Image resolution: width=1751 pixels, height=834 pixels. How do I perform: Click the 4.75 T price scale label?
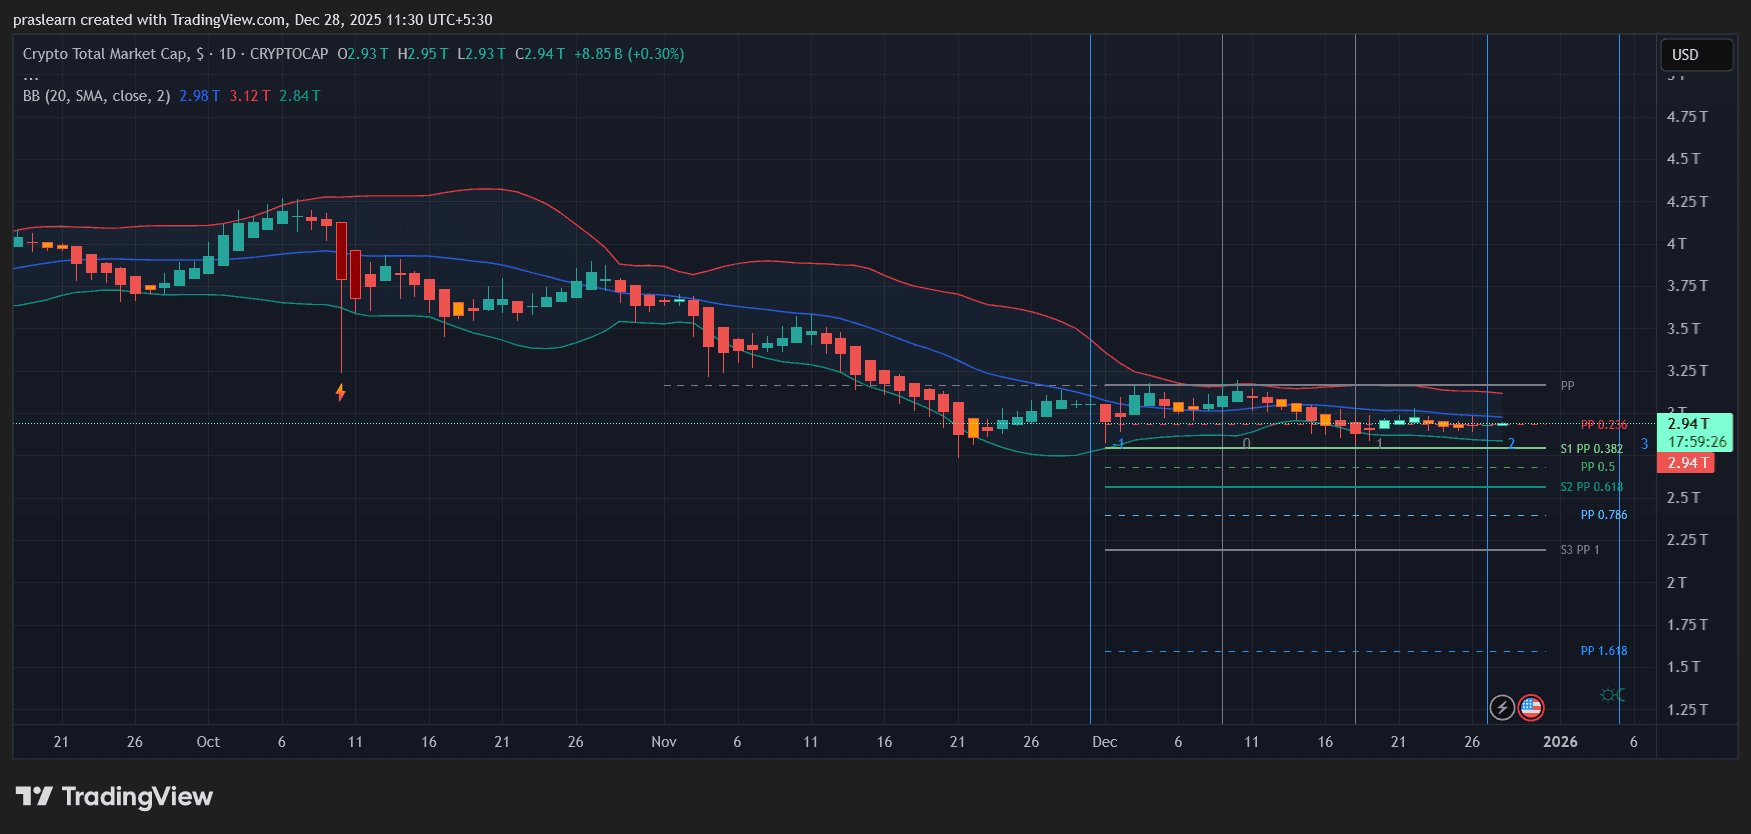1686,117
